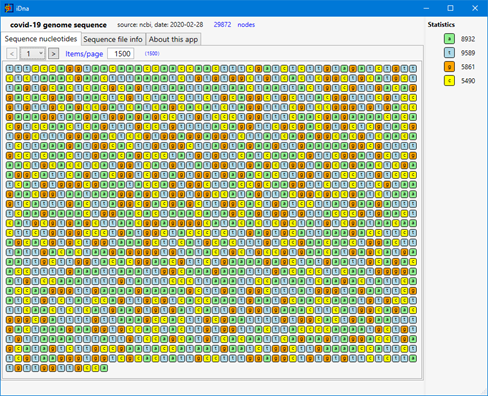Click the blue 't' statistics icon
The height and width of the screenshot is (396, 488).
(x=449, y=53)
